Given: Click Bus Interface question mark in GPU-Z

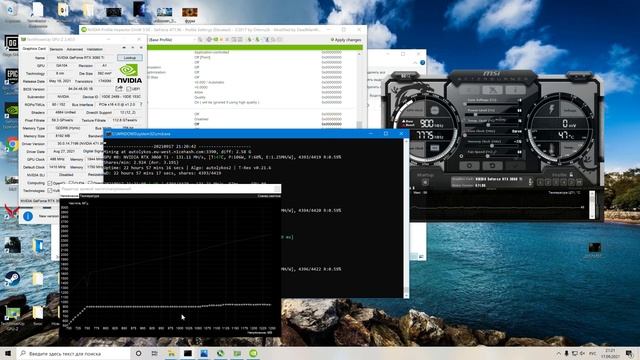Looking at the screenshot, I should click(x=141, y=104).
